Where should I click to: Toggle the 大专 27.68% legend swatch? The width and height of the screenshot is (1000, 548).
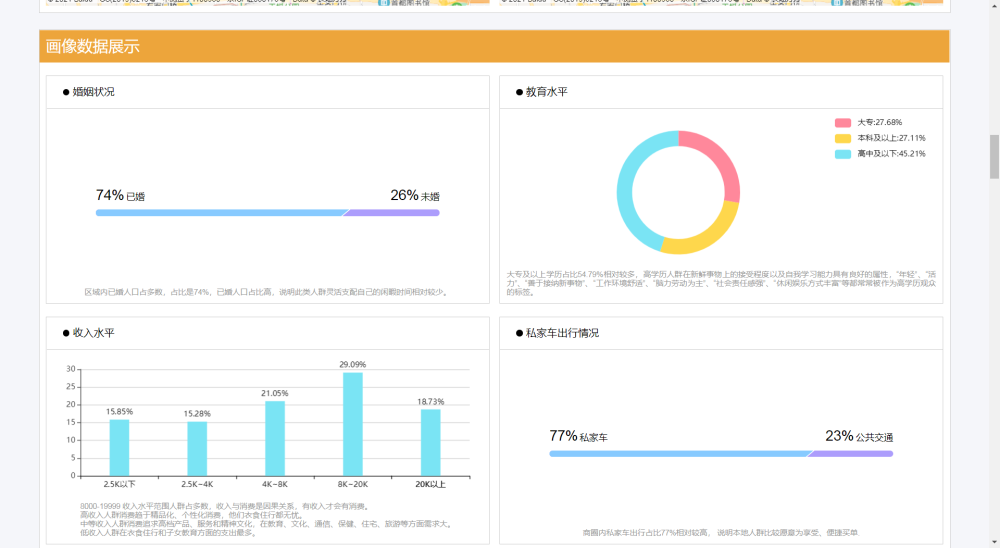842,122
